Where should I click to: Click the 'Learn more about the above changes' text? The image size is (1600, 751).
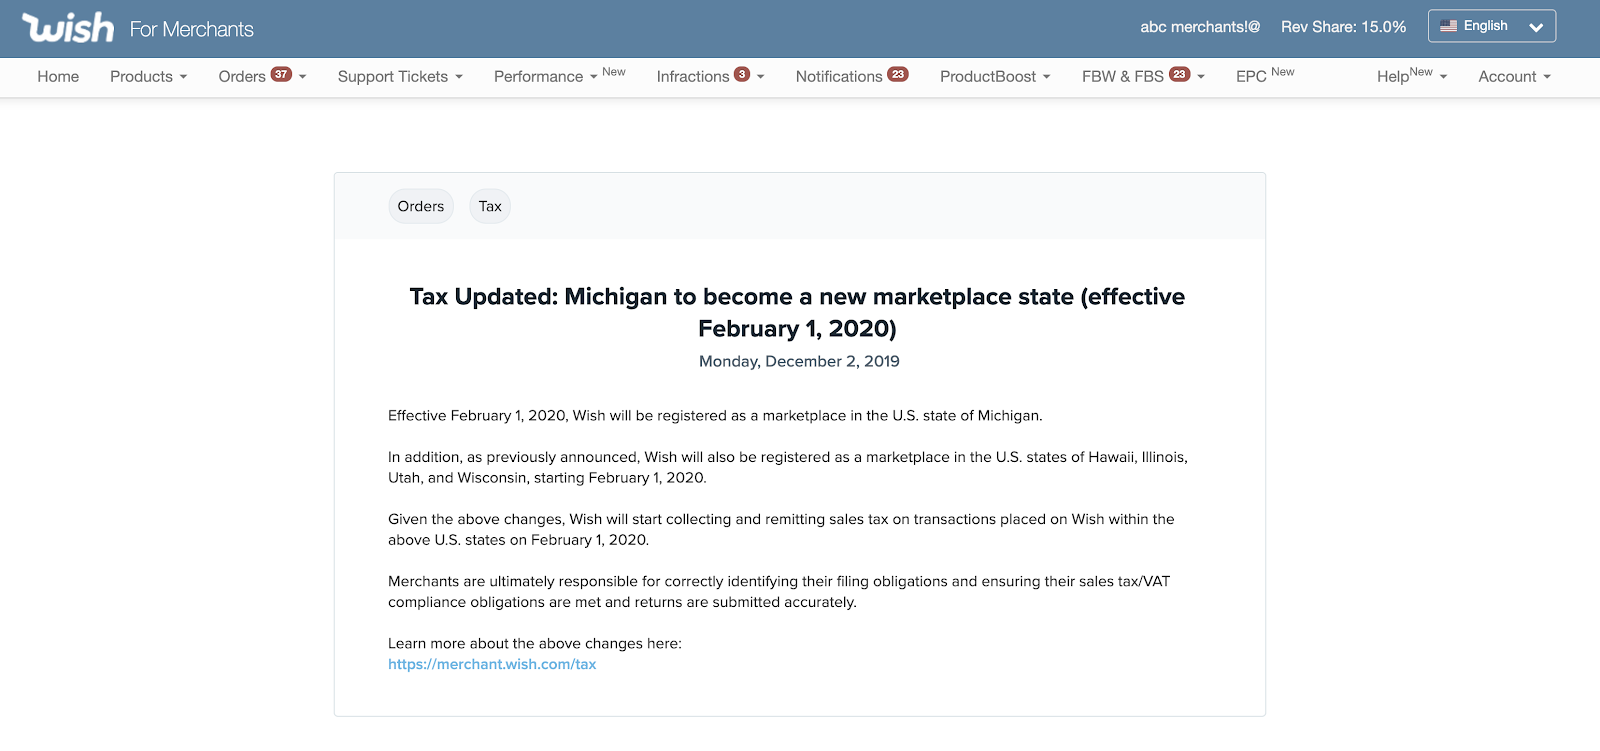(535, 643)
